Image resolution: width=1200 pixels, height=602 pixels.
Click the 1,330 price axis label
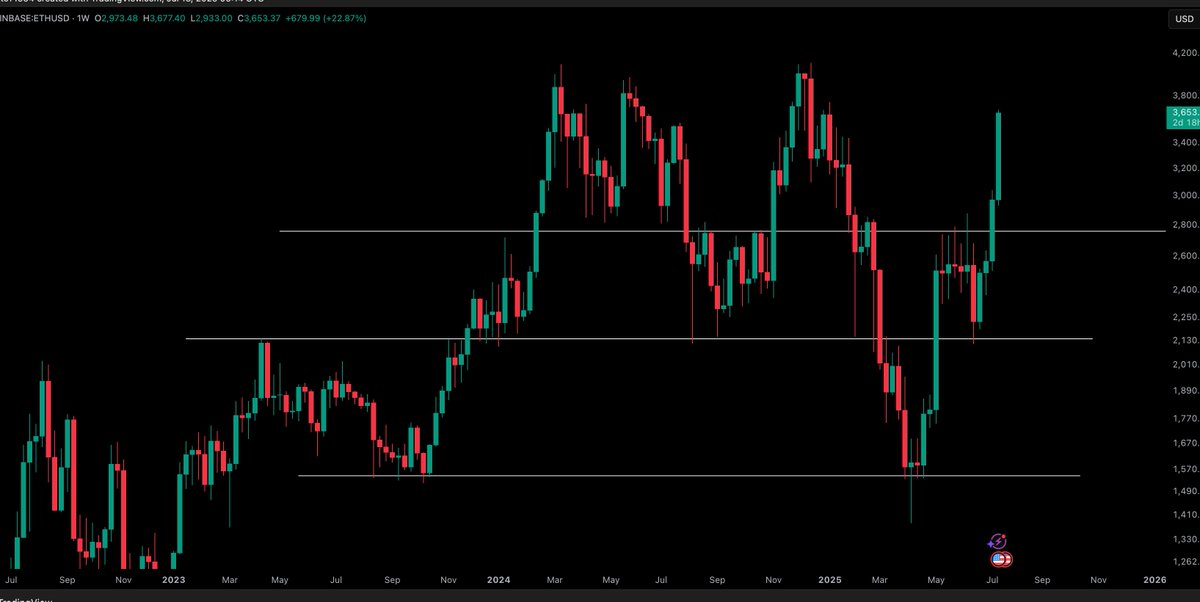coord(1184,540)
